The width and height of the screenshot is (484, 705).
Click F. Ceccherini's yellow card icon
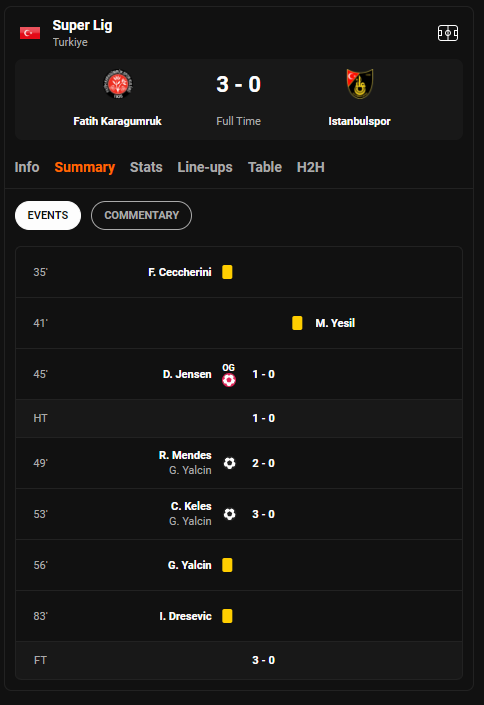(227, 272)
